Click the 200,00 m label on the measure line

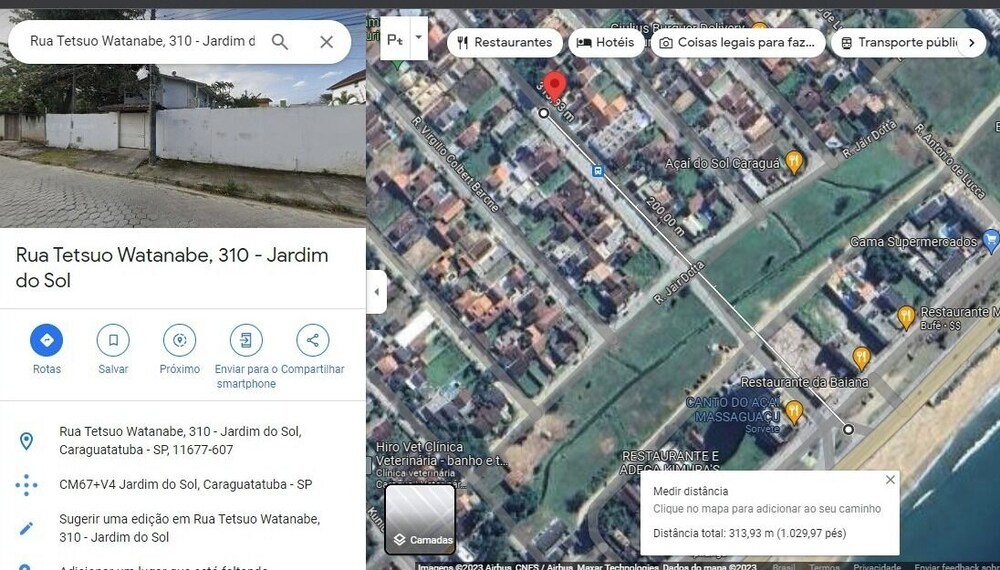point(665,217)
